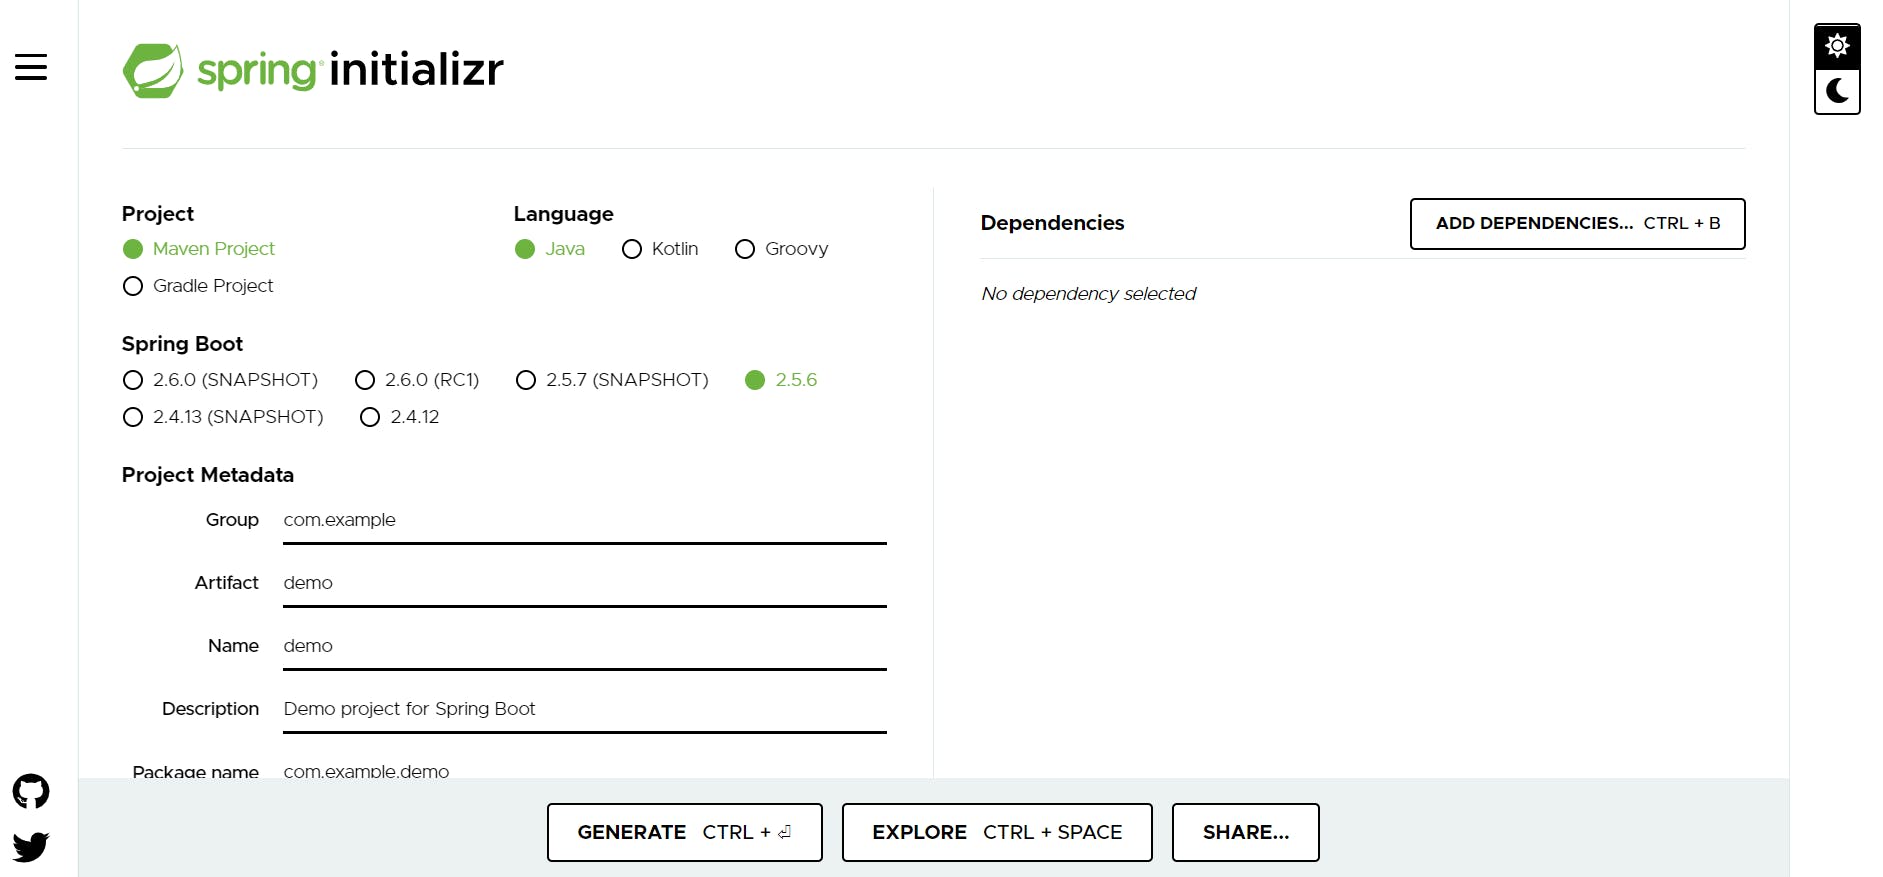Select Gradle Project radio button
1883x877 pixels.
point(198,286)
